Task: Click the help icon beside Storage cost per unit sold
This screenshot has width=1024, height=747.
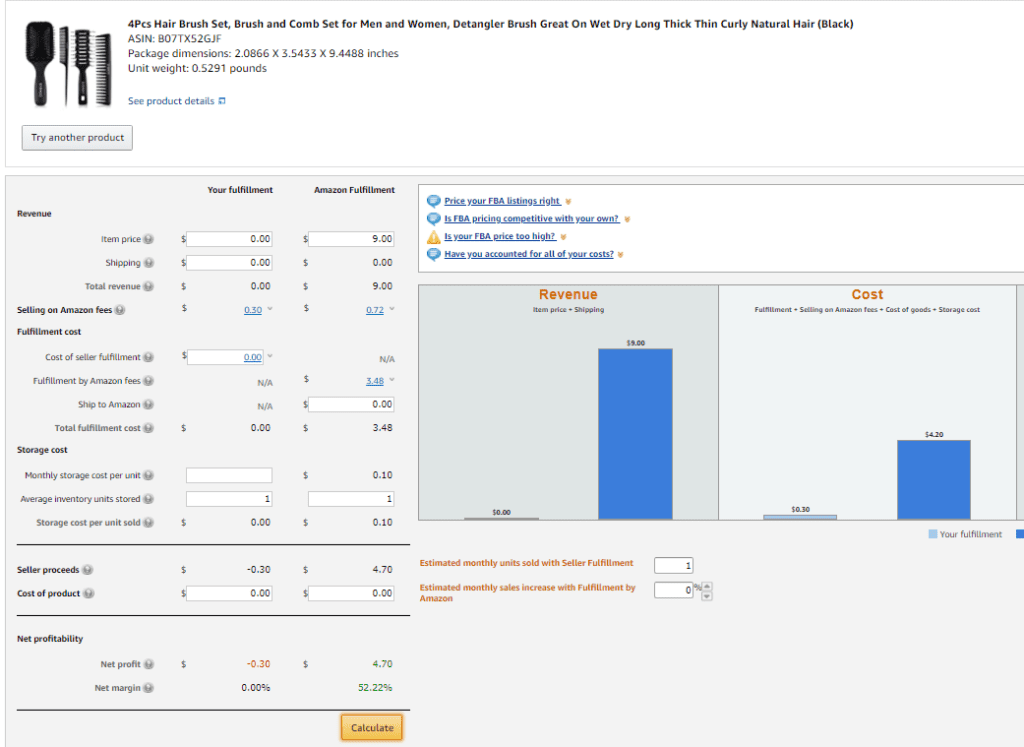Action: tap(148, 522)
